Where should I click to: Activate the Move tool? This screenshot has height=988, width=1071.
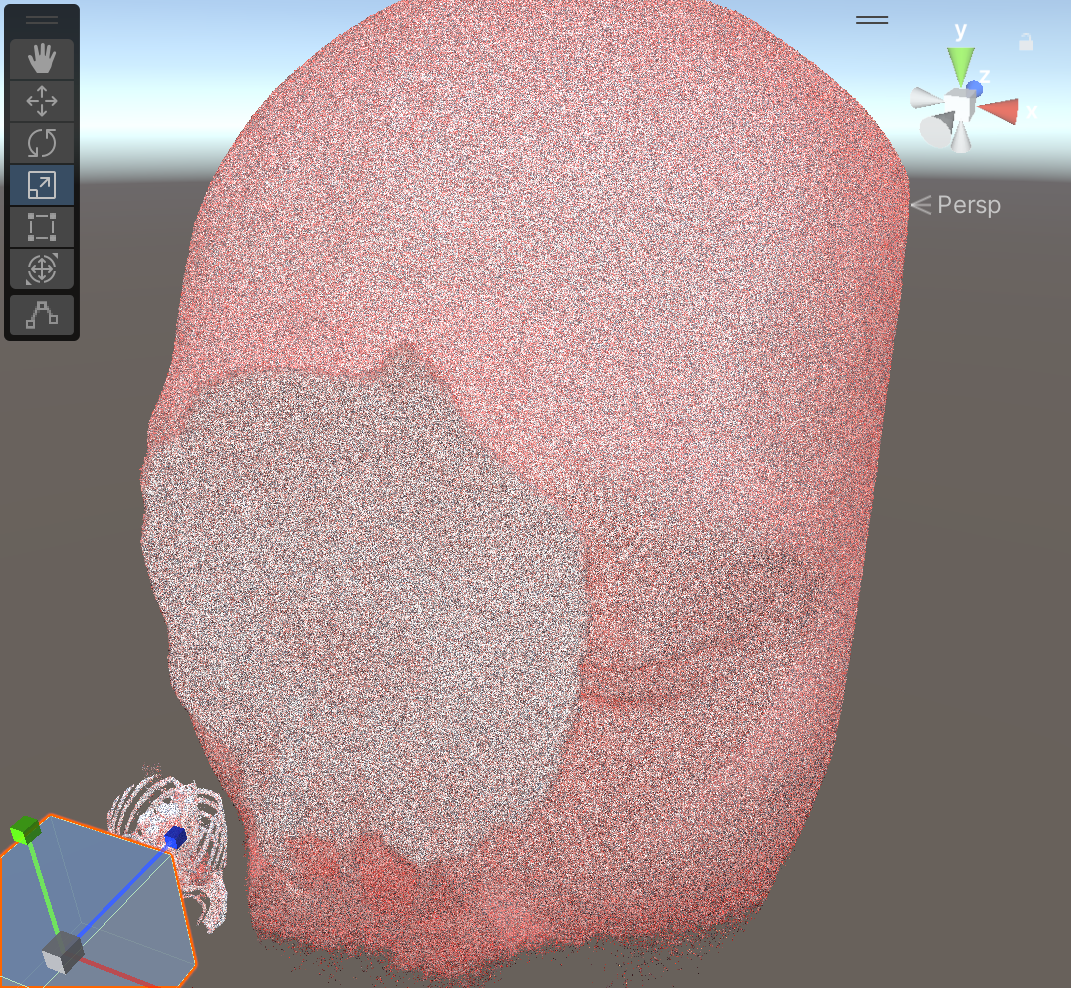coord(41,101)
